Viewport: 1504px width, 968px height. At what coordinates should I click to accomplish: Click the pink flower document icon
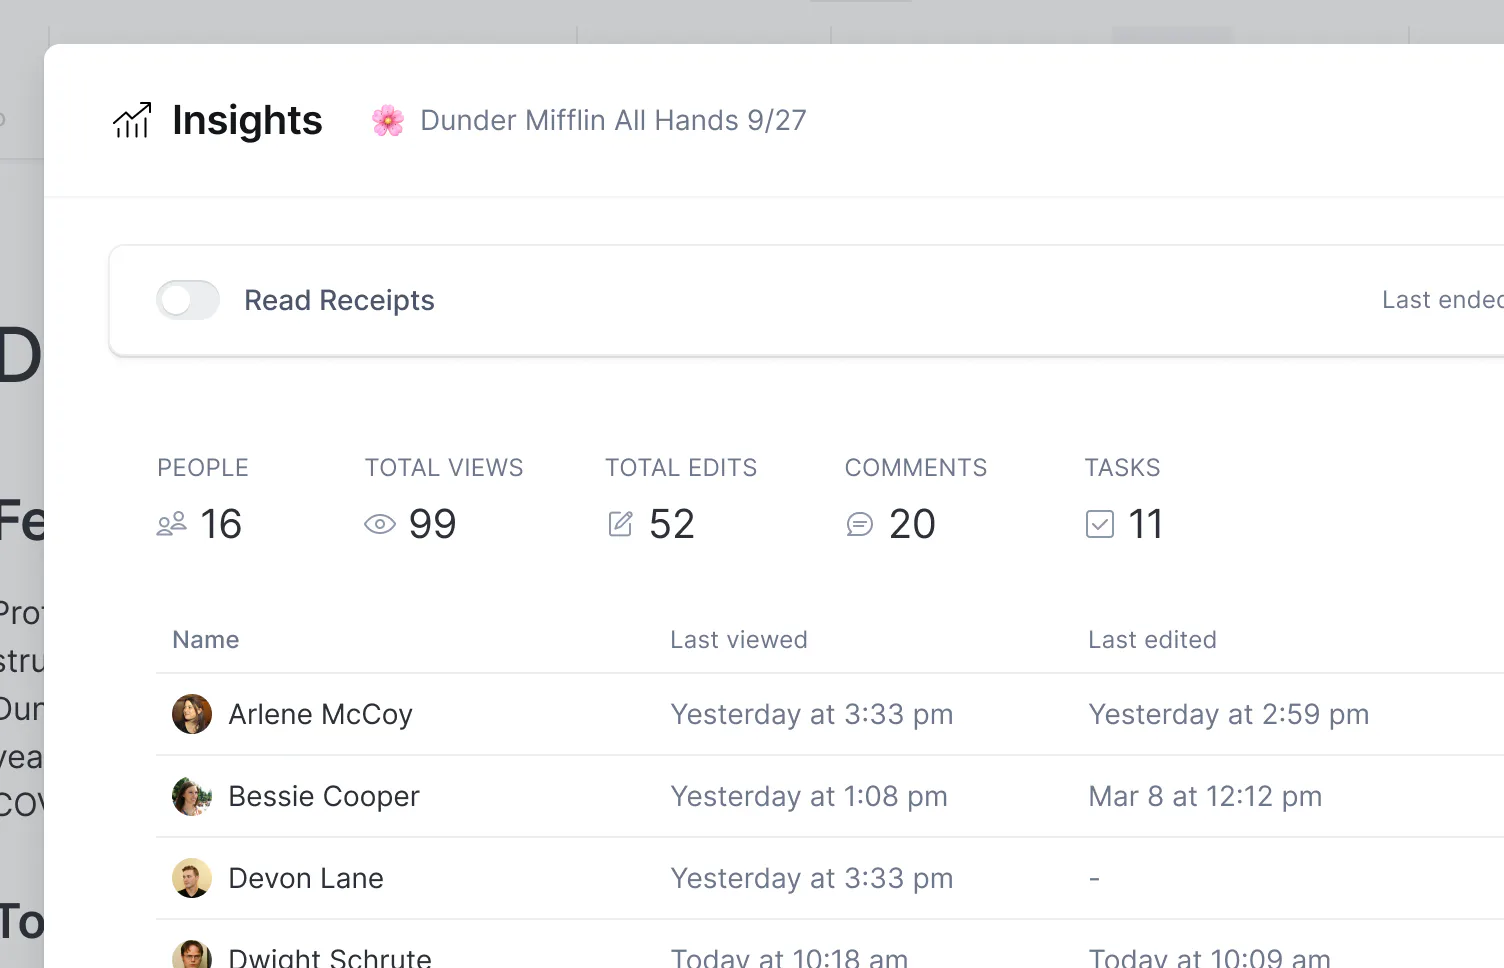tap(388, 121)
